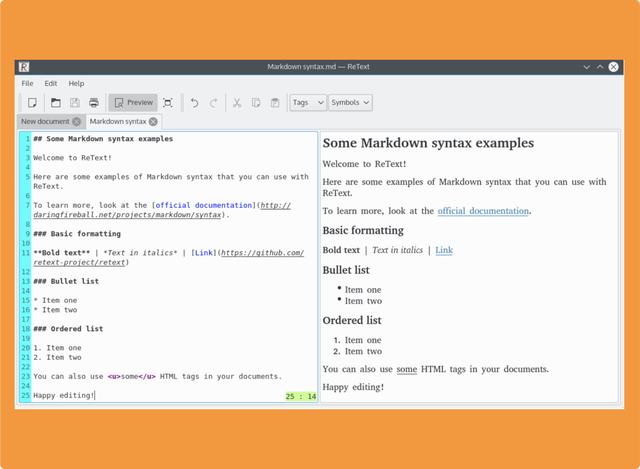Click '1. Item one' in the editor
Viewport: 640px width, 469px height.
click(x=57, y=348)
